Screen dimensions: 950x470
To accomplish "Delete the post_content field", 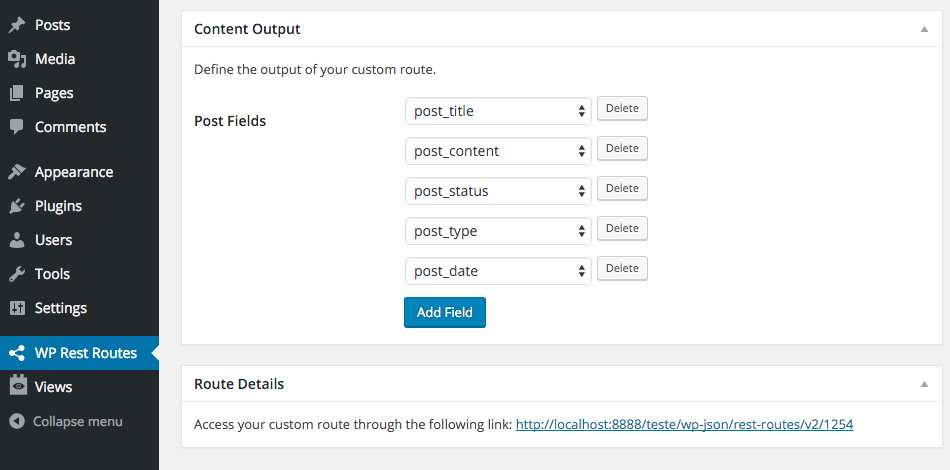I will (x=622, y=149).
